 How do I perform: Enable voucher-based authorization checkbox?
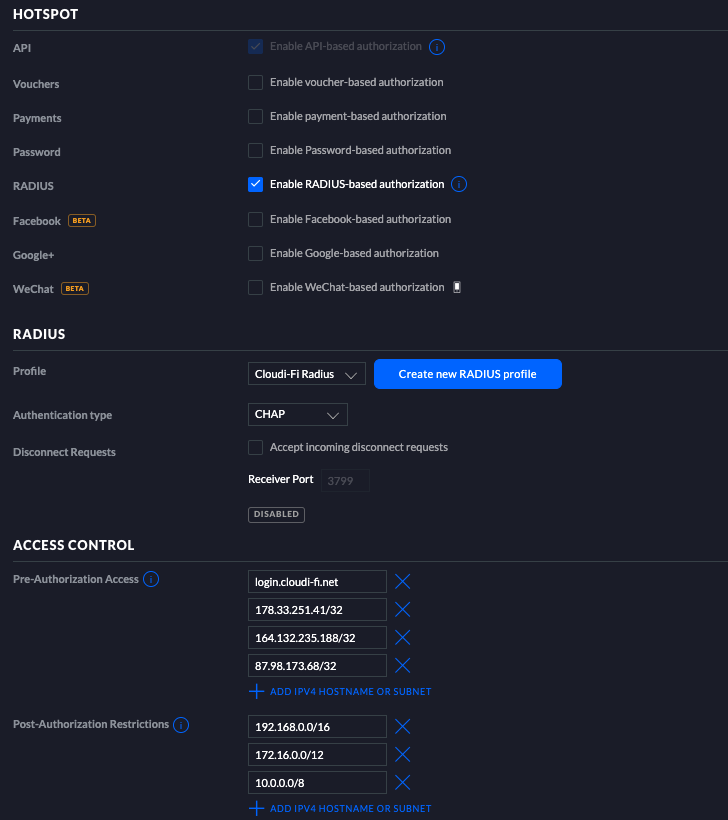click(x=255, y=82)
